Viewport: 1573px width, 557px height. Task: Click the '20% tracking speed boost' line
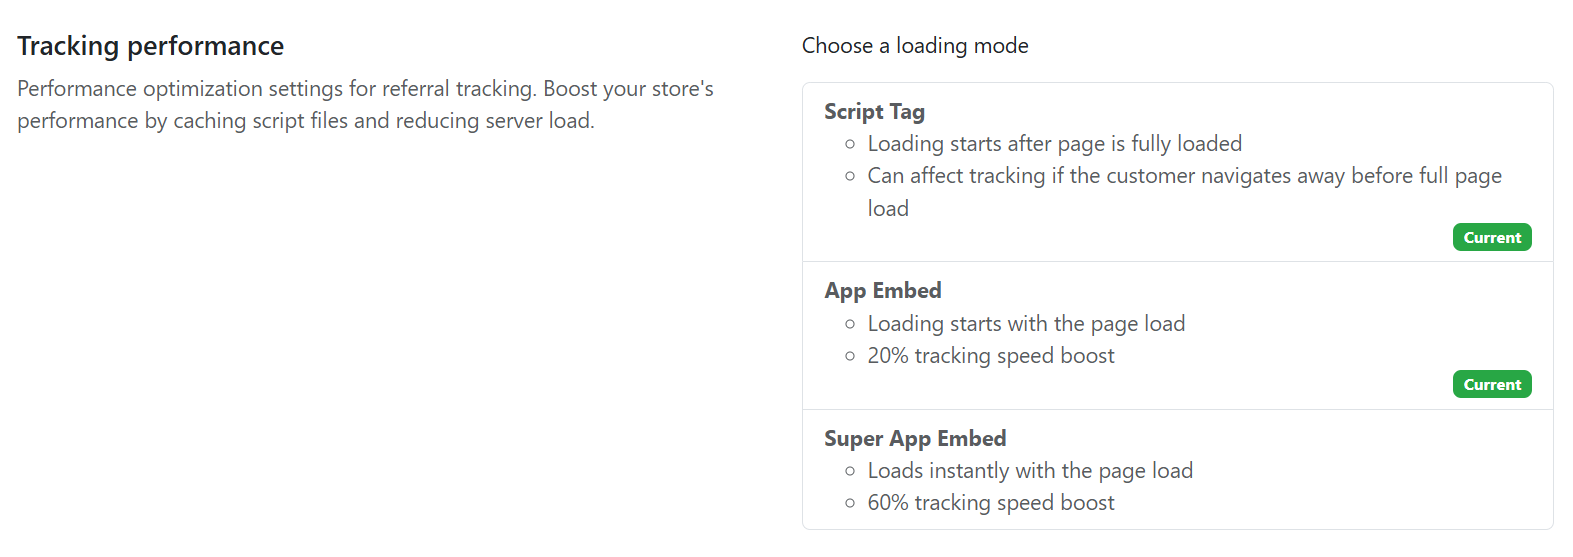990,356
